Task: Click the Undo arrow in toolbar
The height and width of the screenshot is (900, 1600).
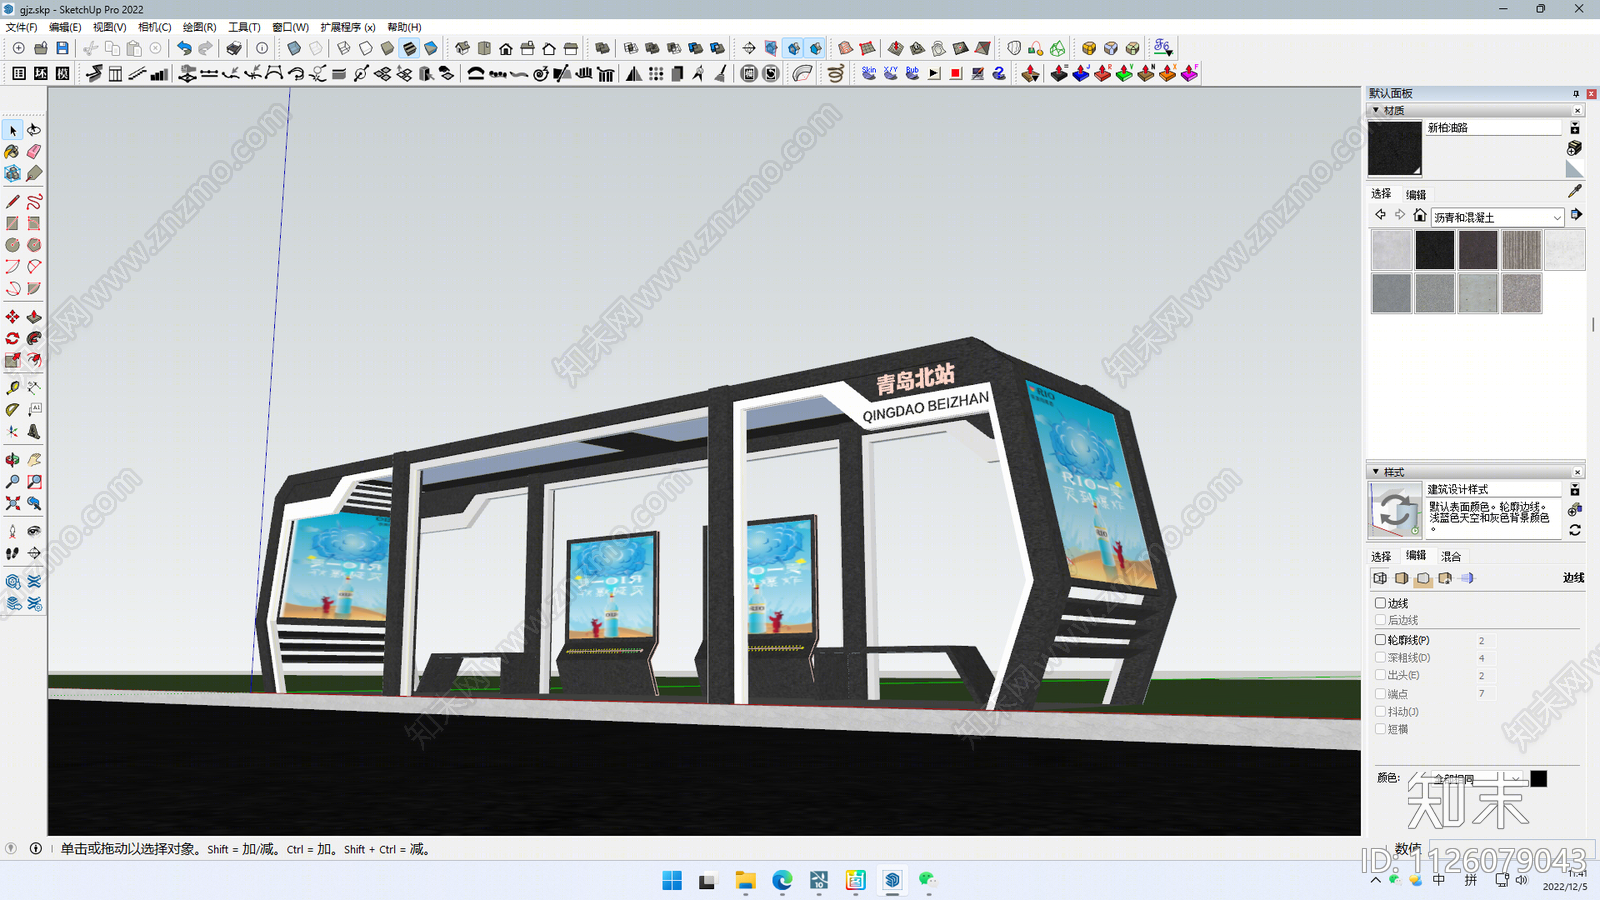Action: [184, 48]
